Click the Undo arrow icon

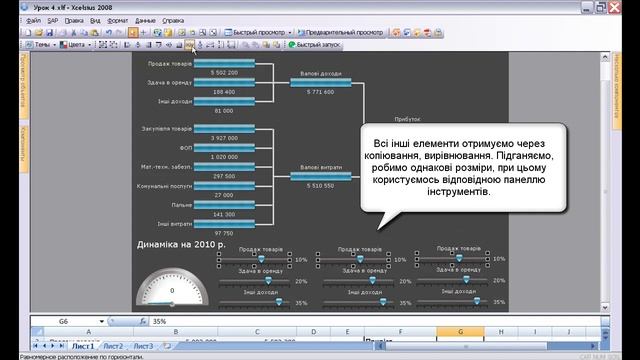click(x=109, y=33)
